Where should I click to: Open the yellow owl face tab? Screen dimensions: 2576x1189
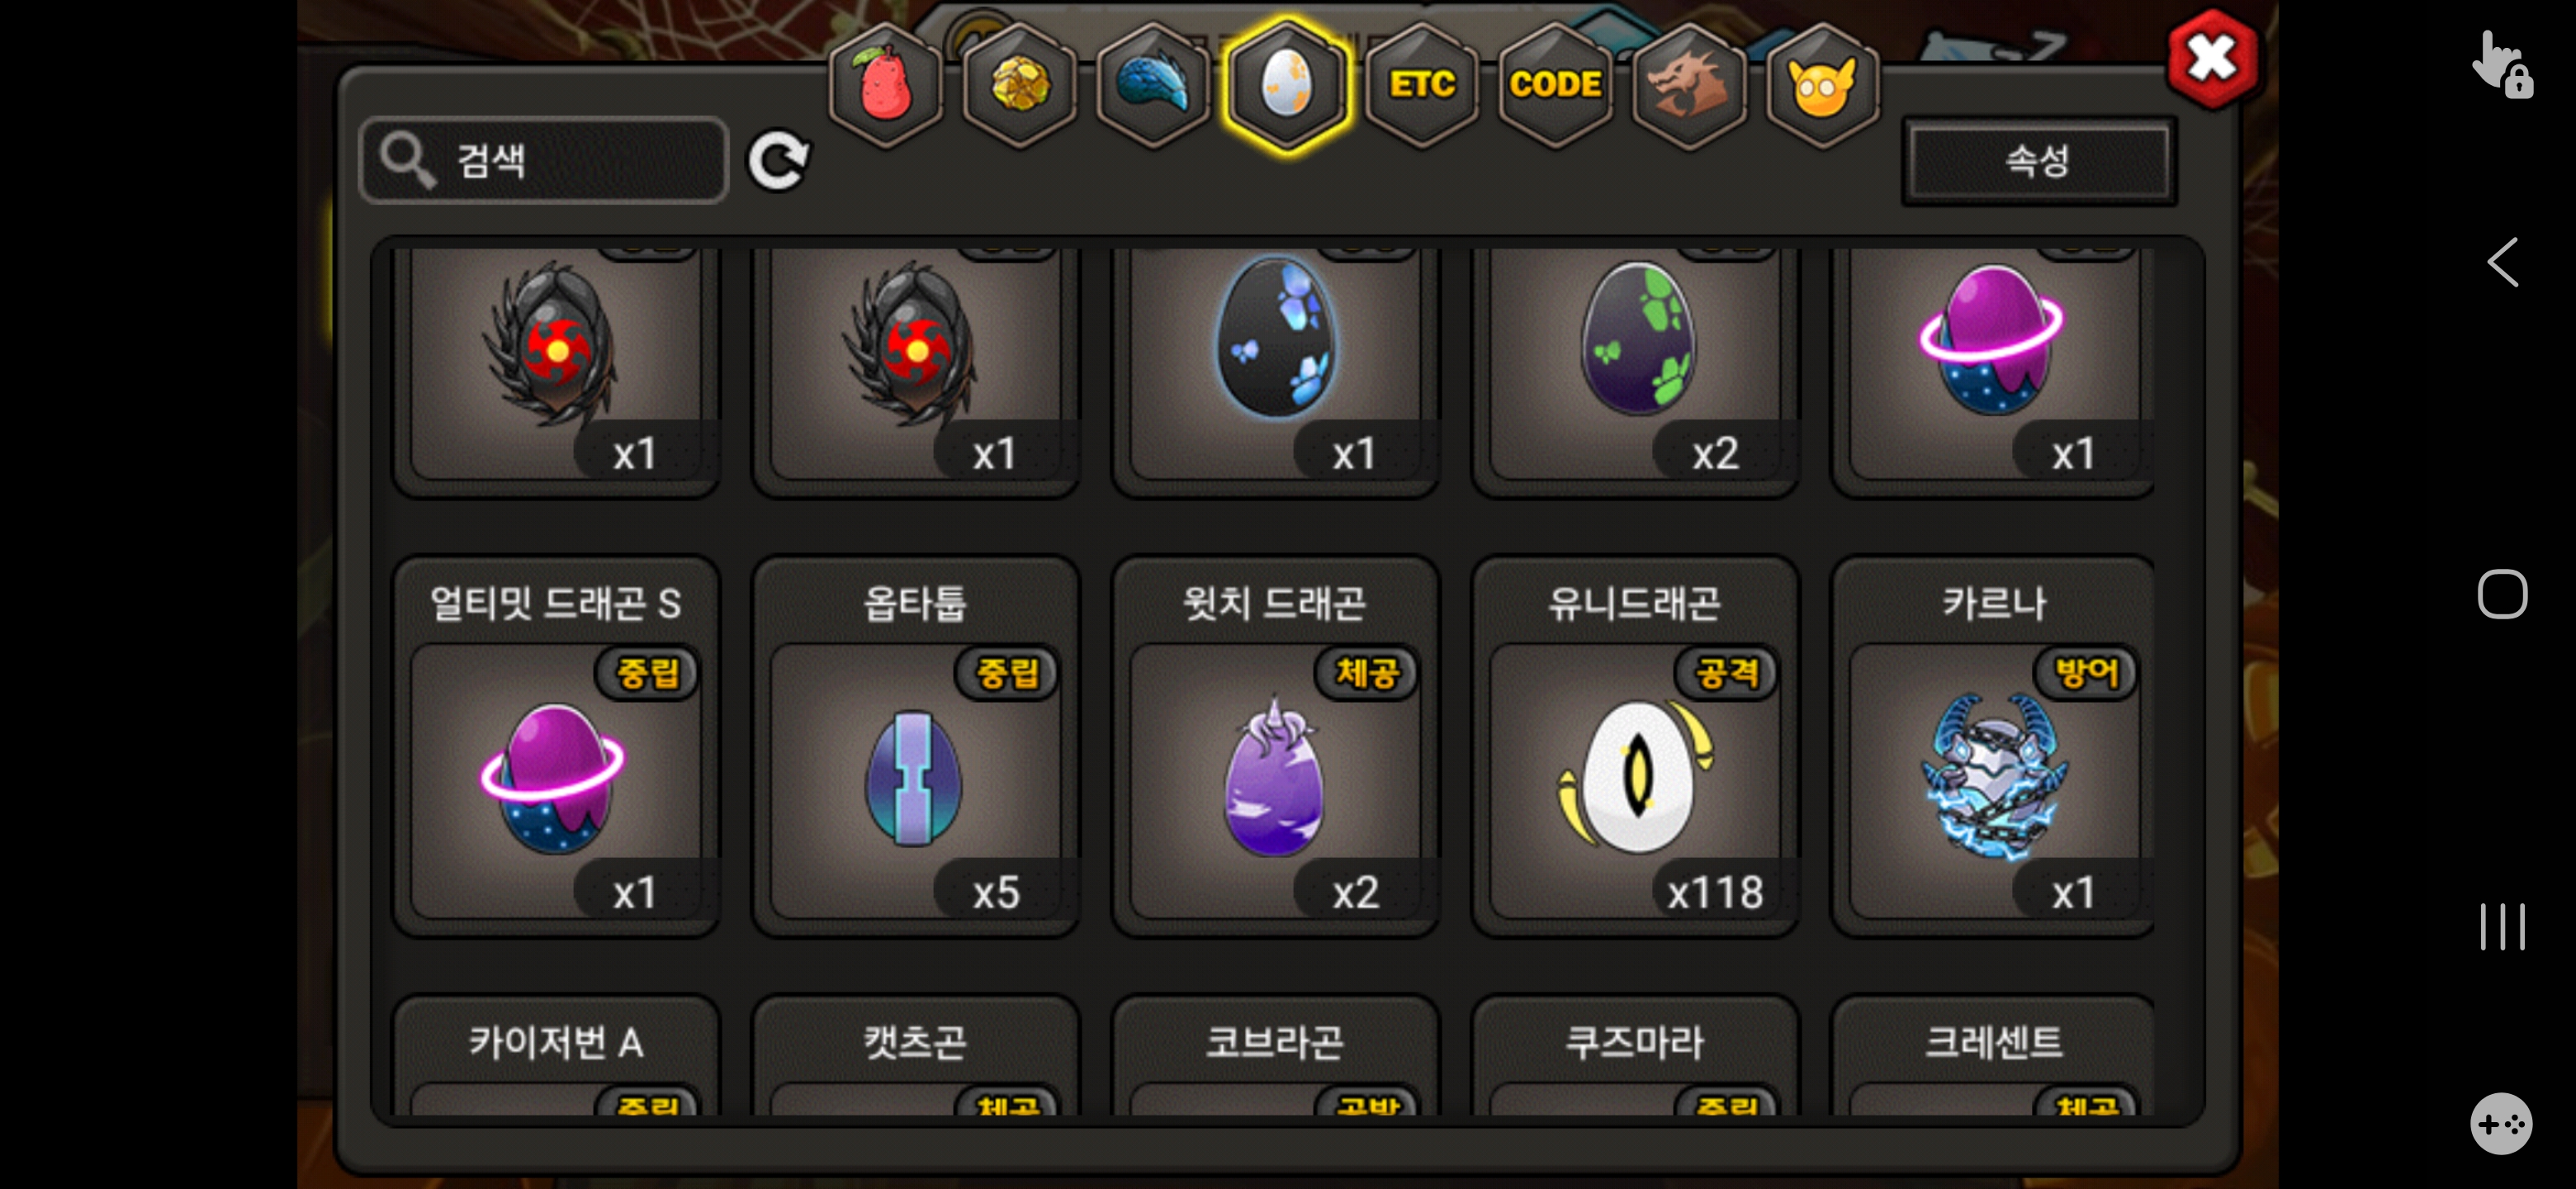(x=1822, y=85)
